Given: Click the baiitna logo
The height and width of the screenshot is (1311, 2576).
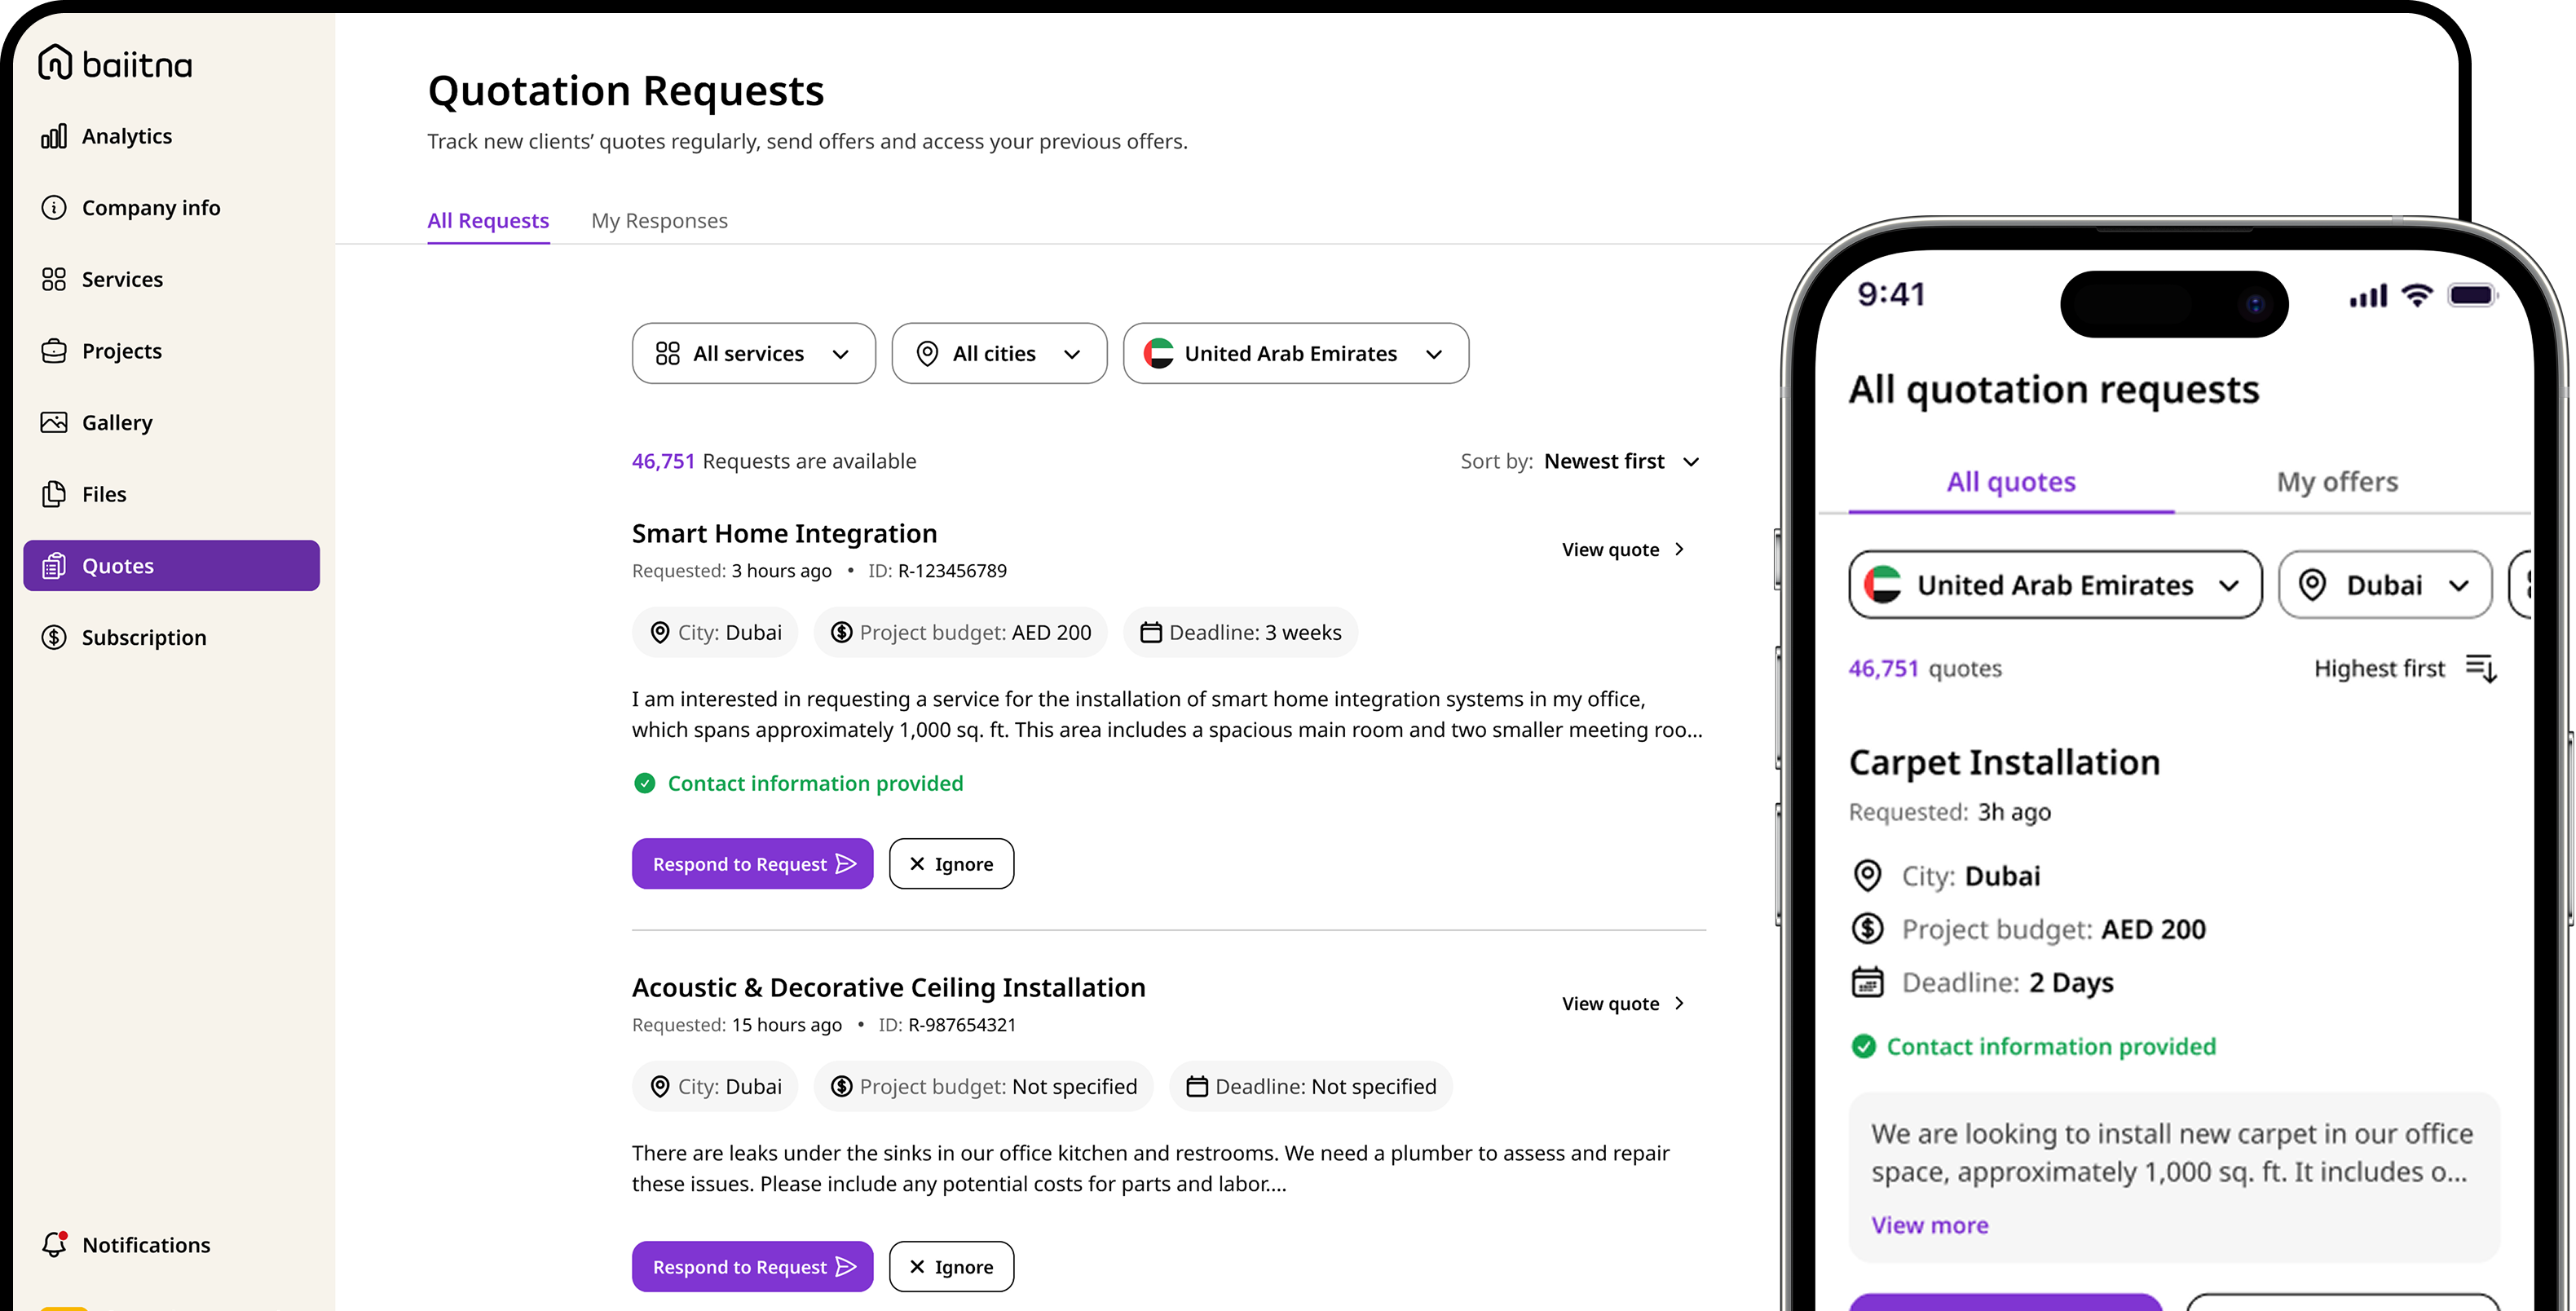Looking at the screenshot, I should (x=115, y=64).
